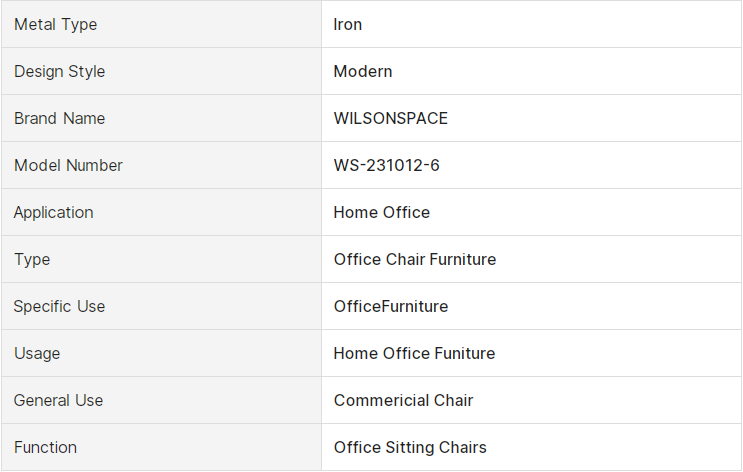Click the Type label cell
Image resolution: width=743 pixels, height=472 pixels.
pyautogui.click(x=161, y=259)
